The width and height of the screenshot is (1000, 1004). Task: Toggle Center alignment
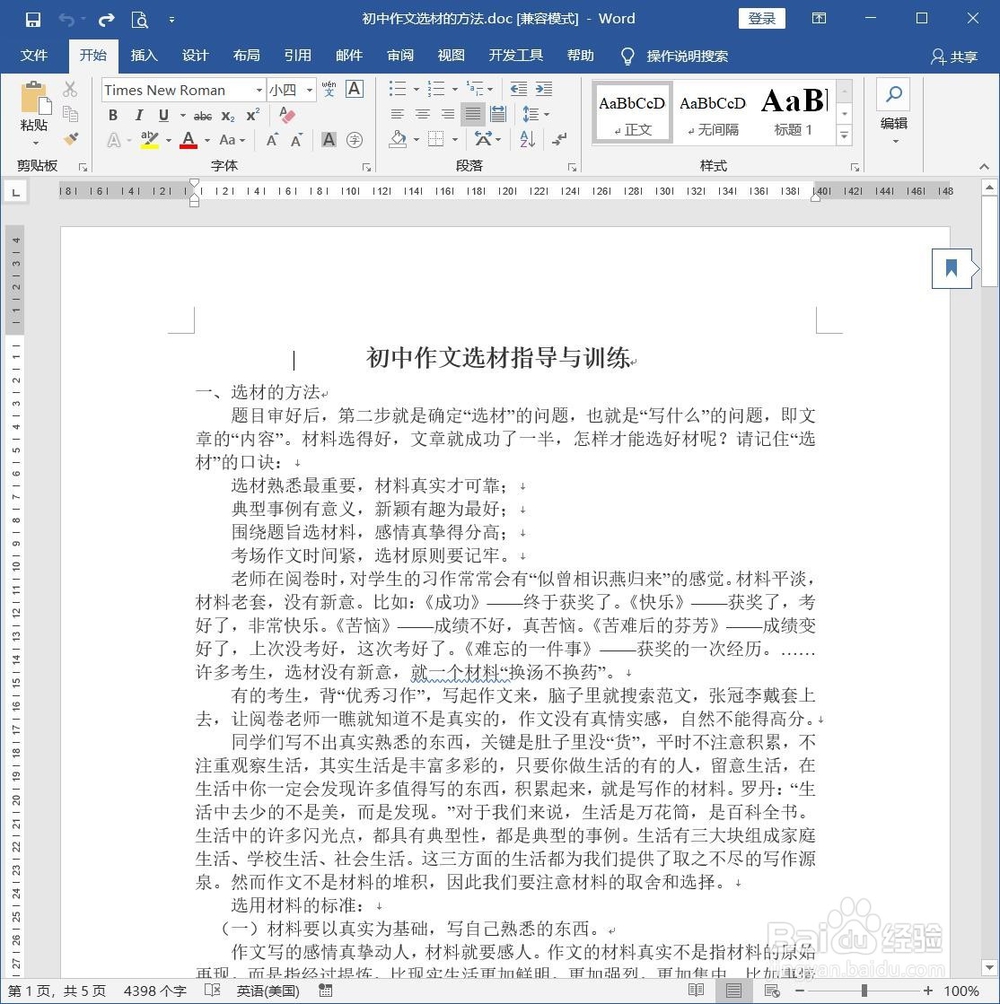click(x=422, y=114)
